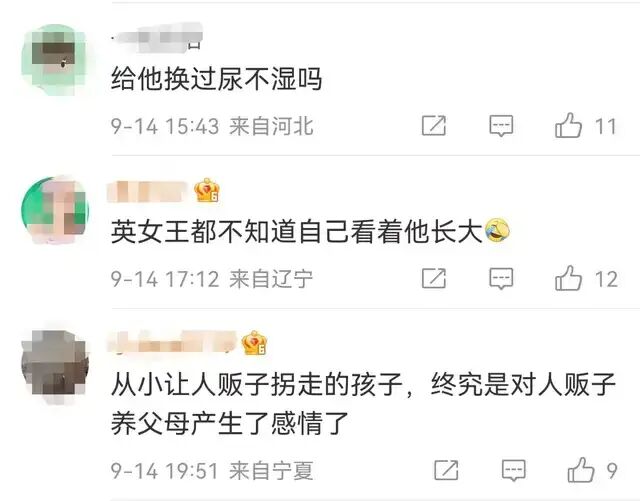This screenshot has height=501, width=640.
Task: Reply to the 英女王 comment
Action: tap(501, 279)
